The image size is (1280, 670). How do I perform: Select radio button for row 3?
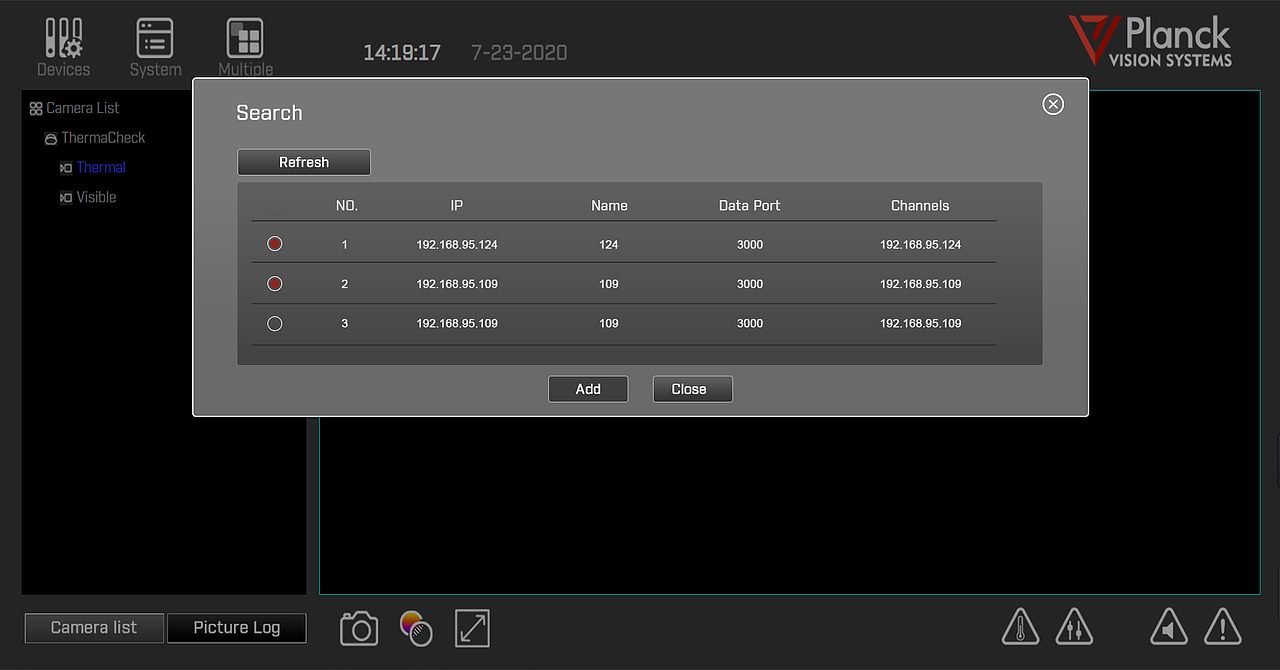(x=275, y=324)
